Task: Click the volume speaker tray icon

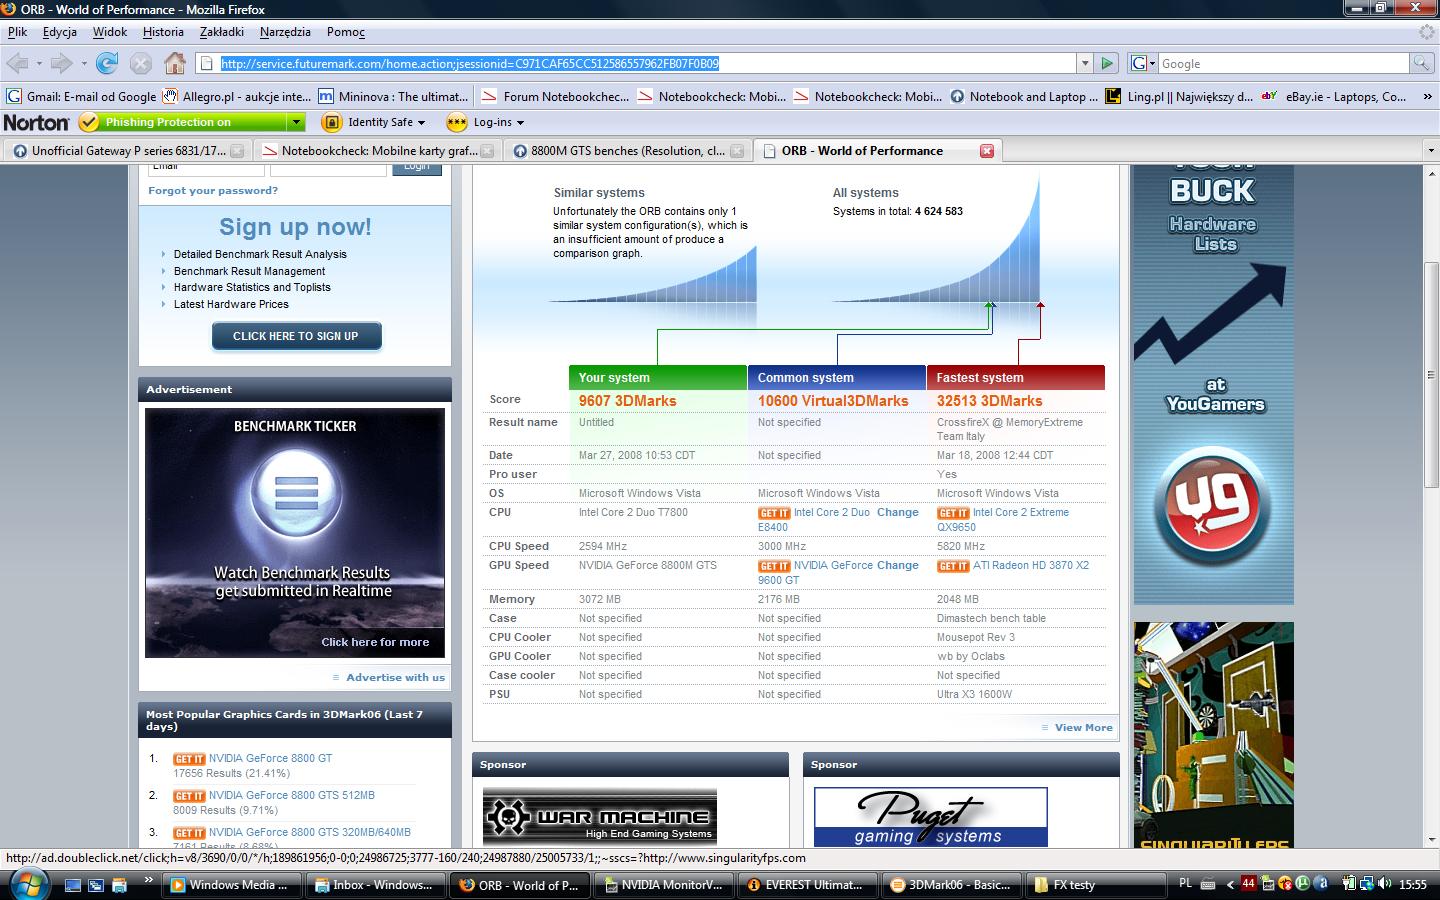Action: 1384,884
